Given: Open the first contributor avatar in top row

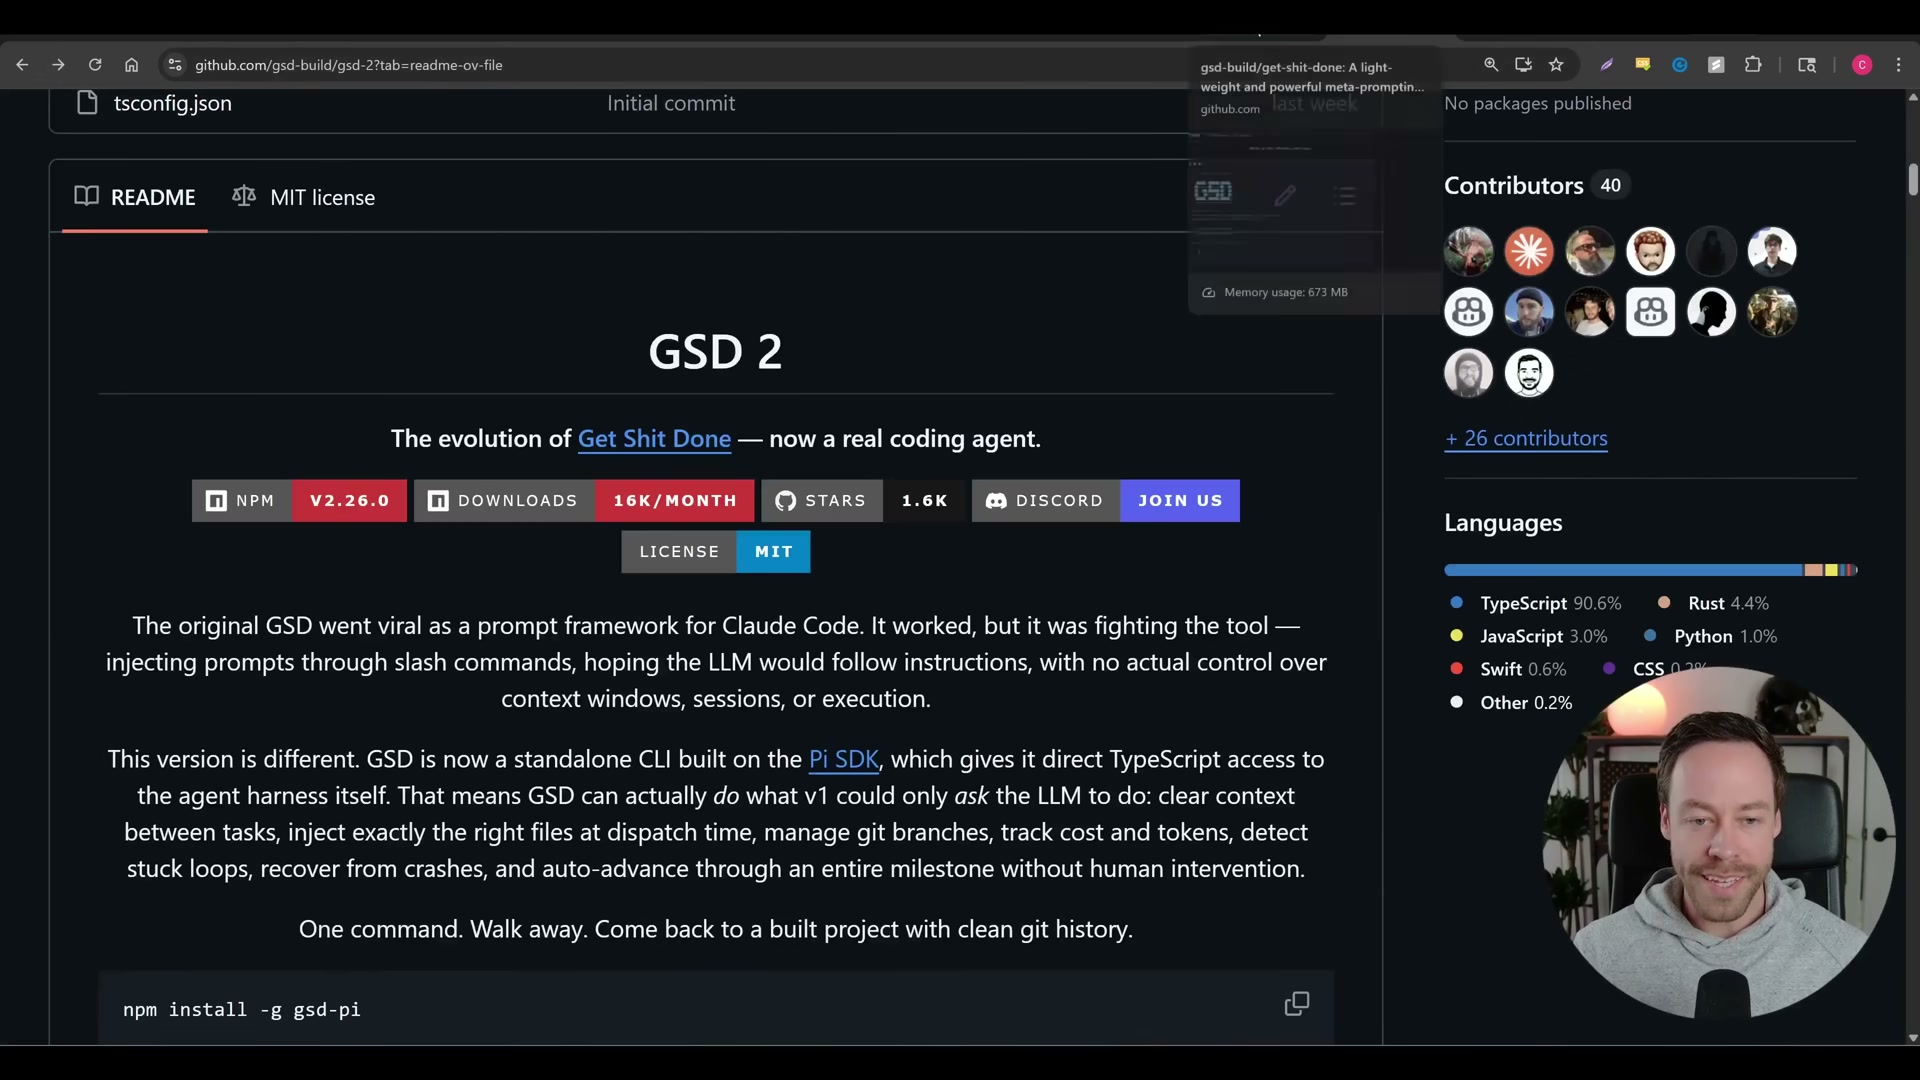Looking at the screenshot, I should point(1468,251).
